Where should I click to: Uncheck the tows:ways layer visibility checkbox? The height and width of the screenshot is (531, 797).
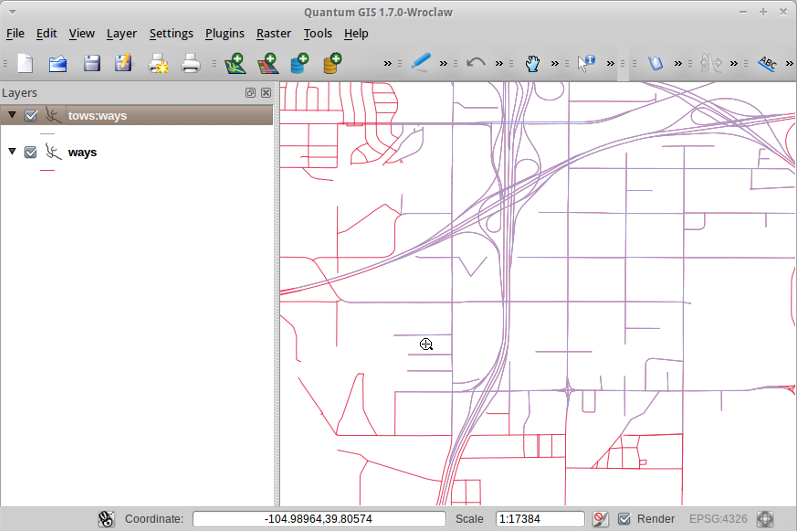click(31, 116)
